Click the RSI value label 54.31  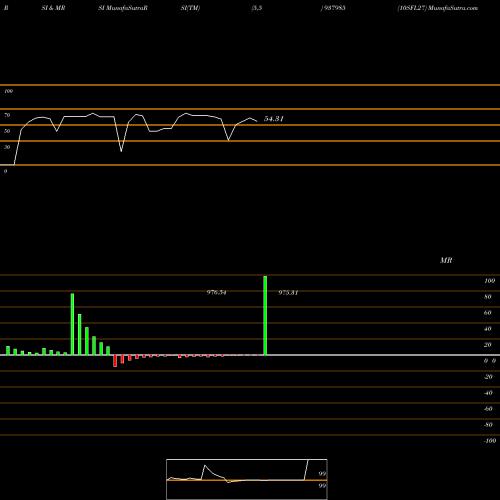(x=274, y=119)
